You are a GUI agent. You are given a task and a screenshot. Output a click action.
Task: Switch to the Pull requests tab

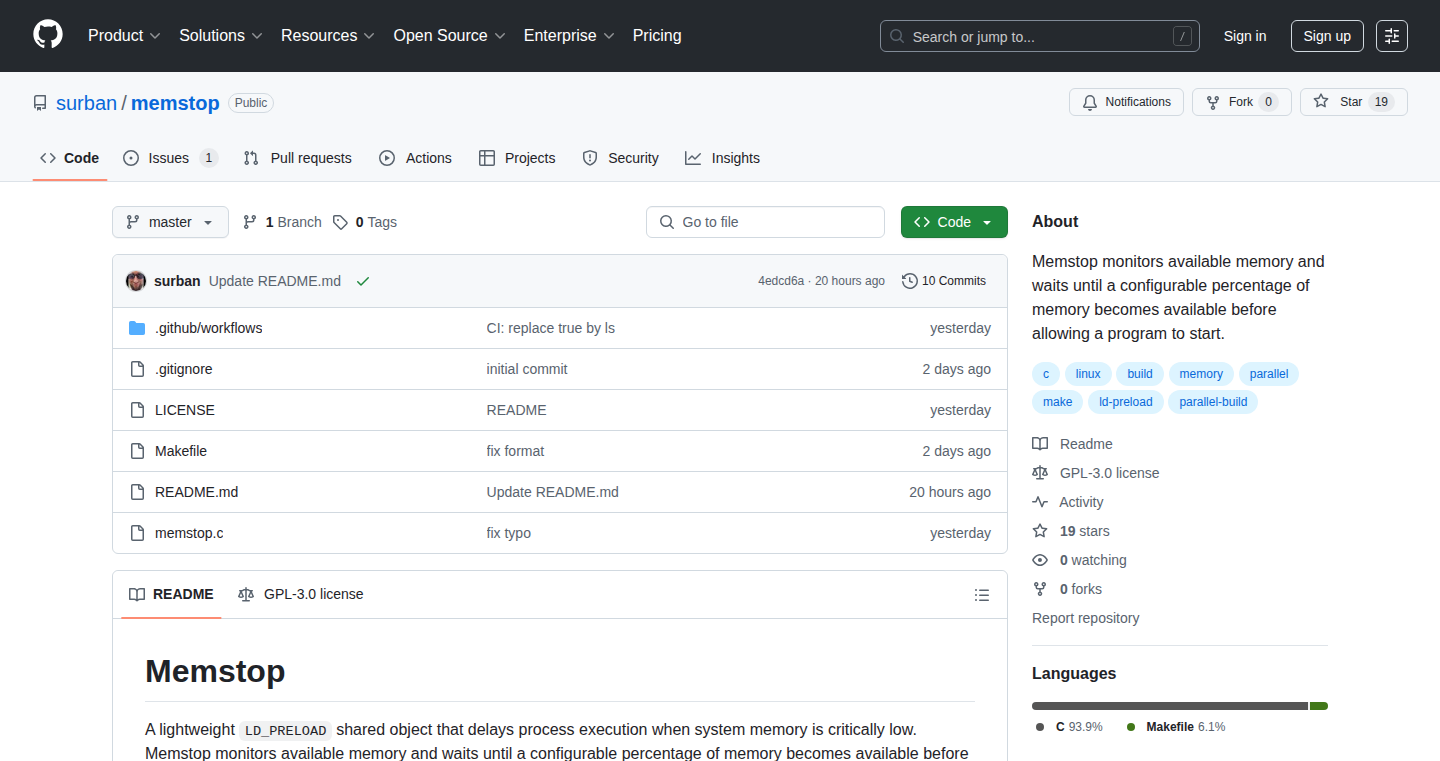point(298,158)
